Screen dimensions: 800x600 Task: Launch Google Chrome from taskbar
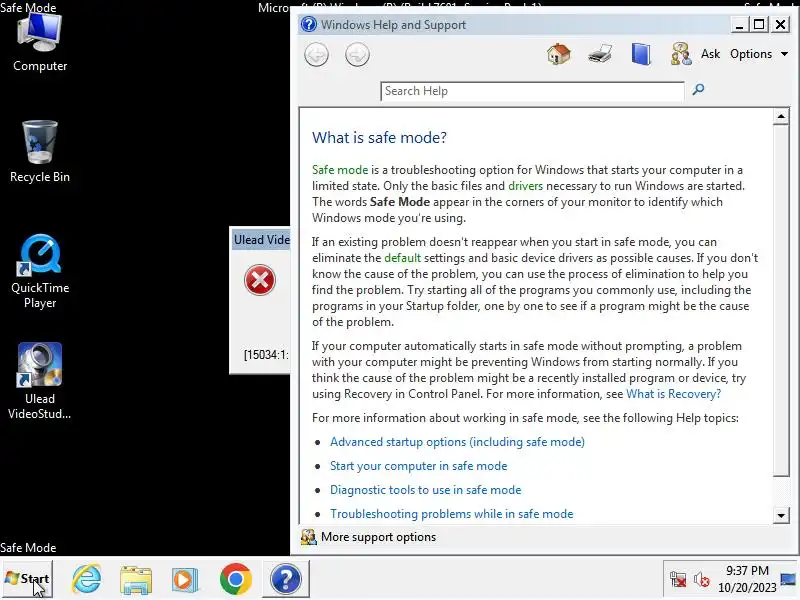[x=236, y=580]
